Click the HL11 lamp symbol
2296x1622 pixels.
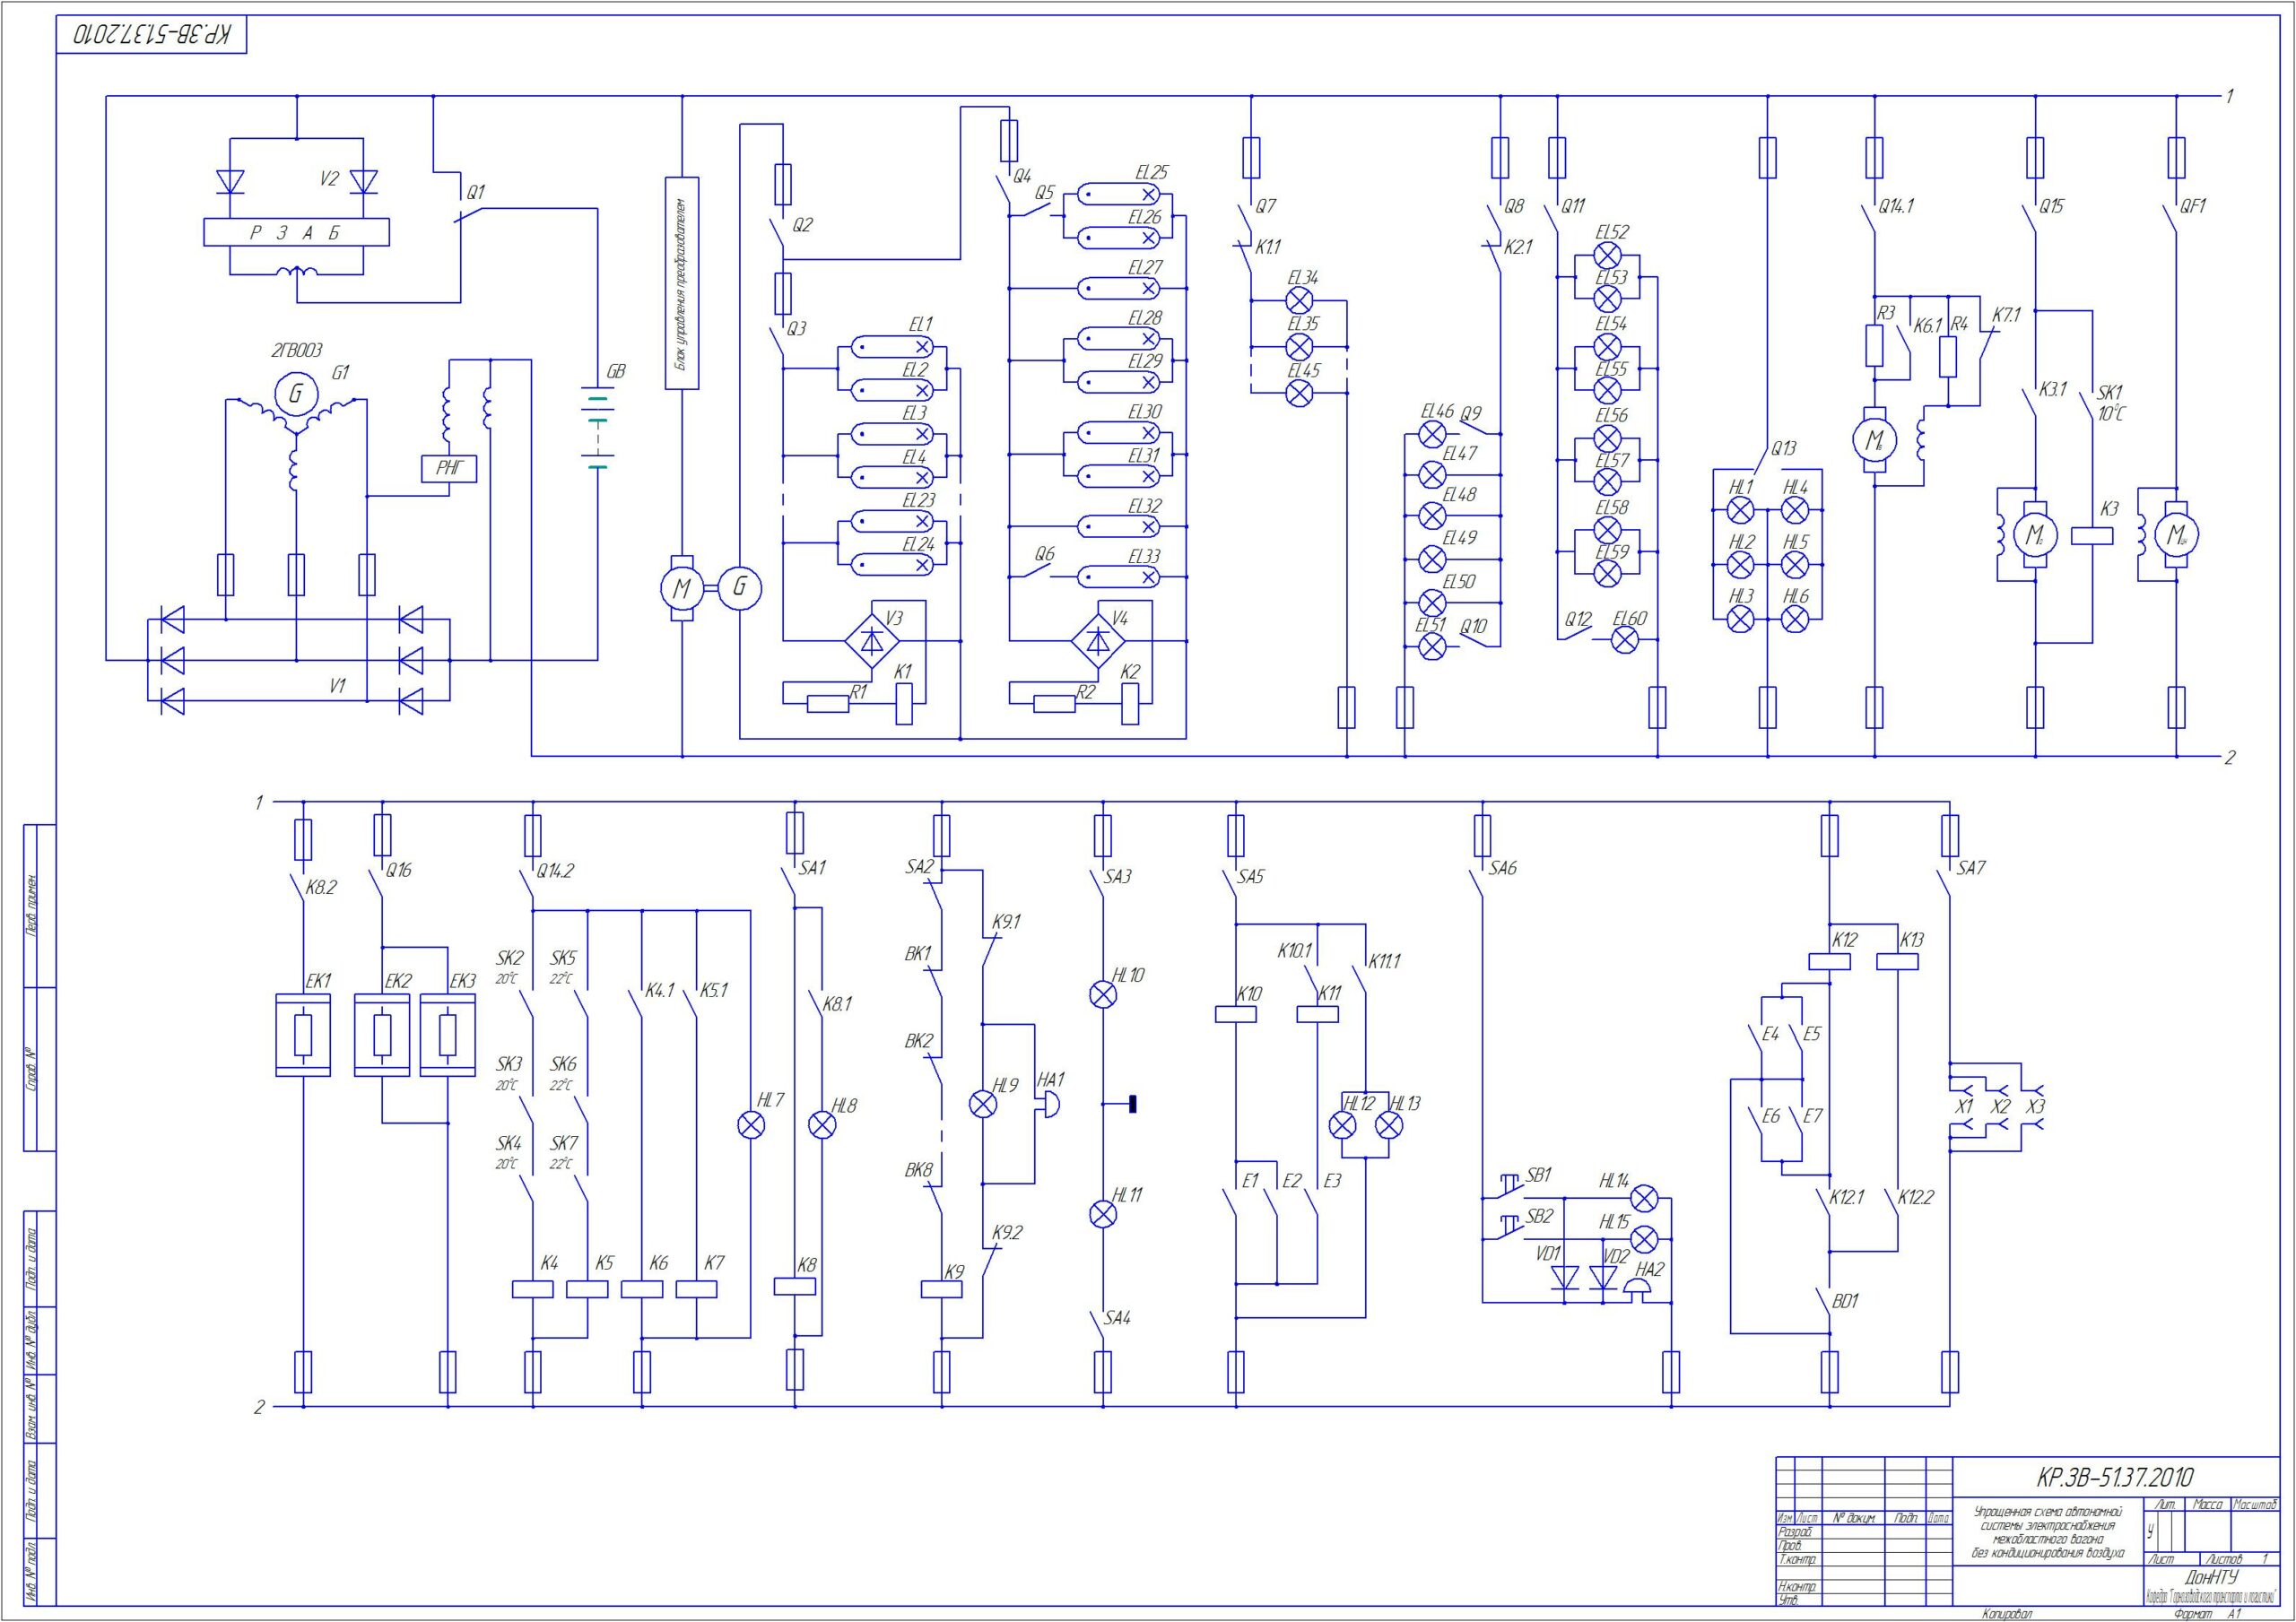pos(1103,1214)
